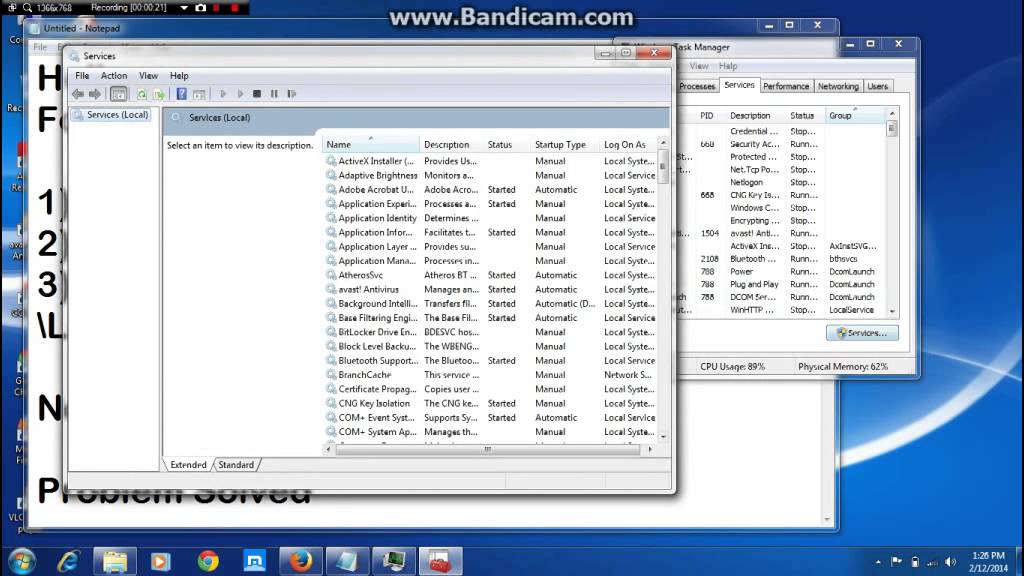This screenshot has height=576, width=1024.
Task: Open the Help toolbar icon in Services
Action: point(182,94)
